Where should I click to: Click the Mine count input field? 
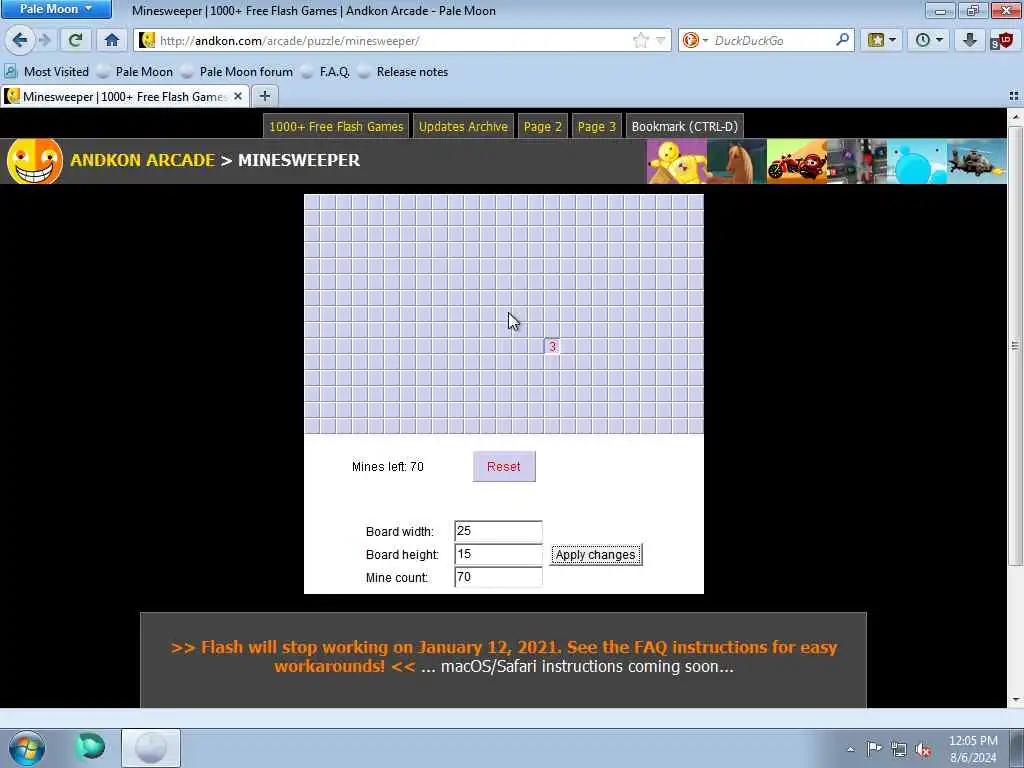pyautogui.click(x=498, y=577)
